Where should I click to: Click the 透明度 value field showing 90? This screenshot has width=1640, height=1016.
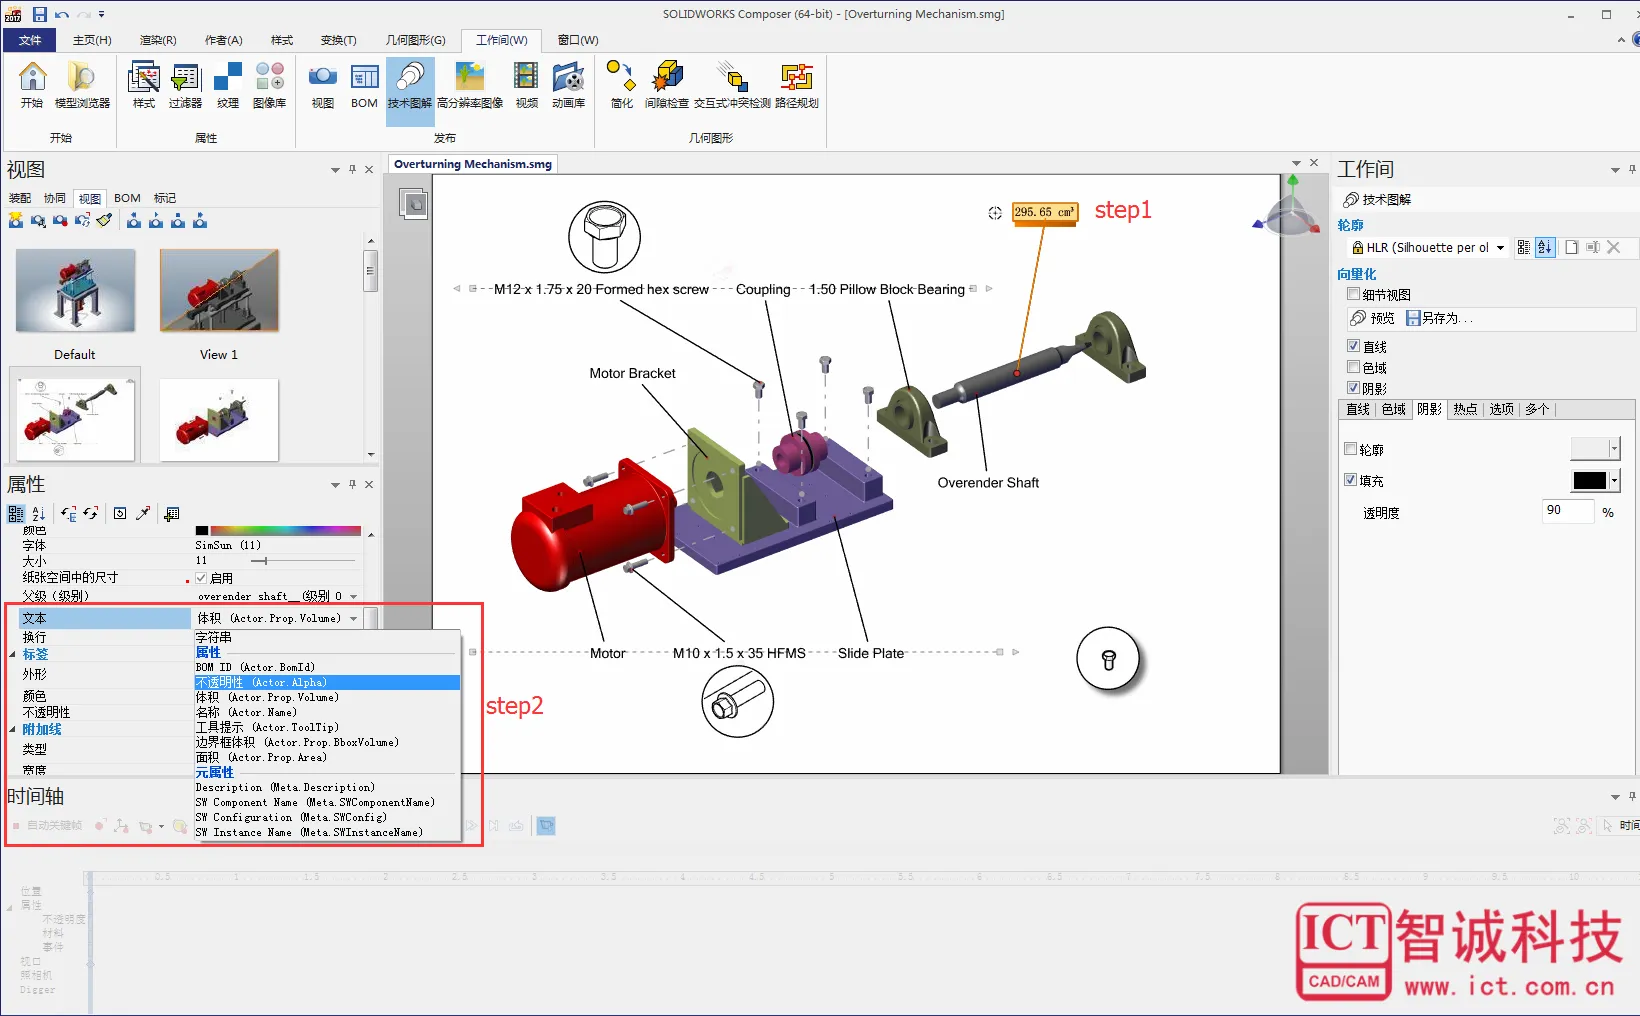point(1567,511)
